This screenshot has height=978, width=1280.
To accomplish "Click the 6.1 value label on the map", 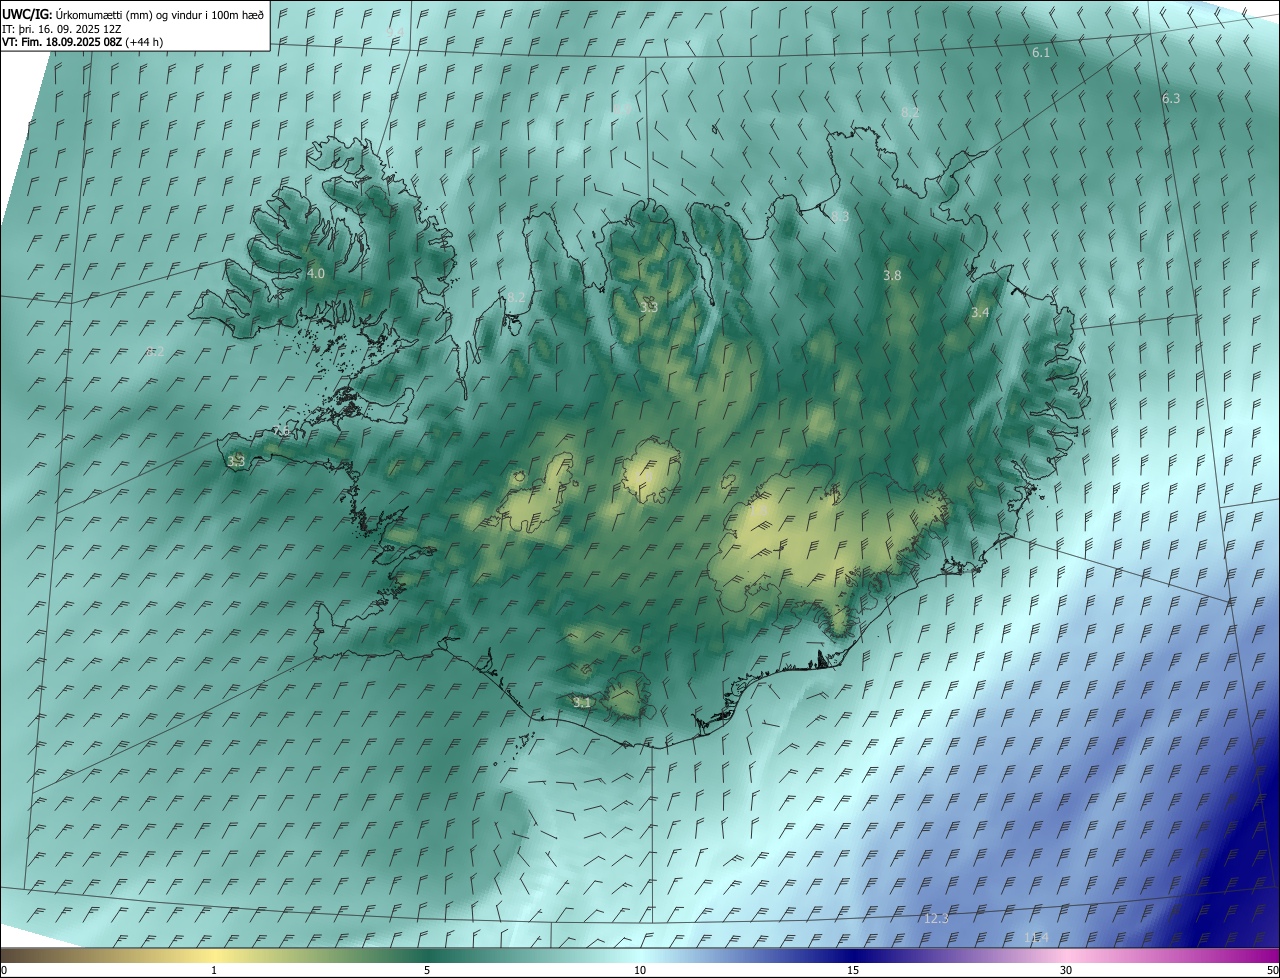I will pos(1041,52).
